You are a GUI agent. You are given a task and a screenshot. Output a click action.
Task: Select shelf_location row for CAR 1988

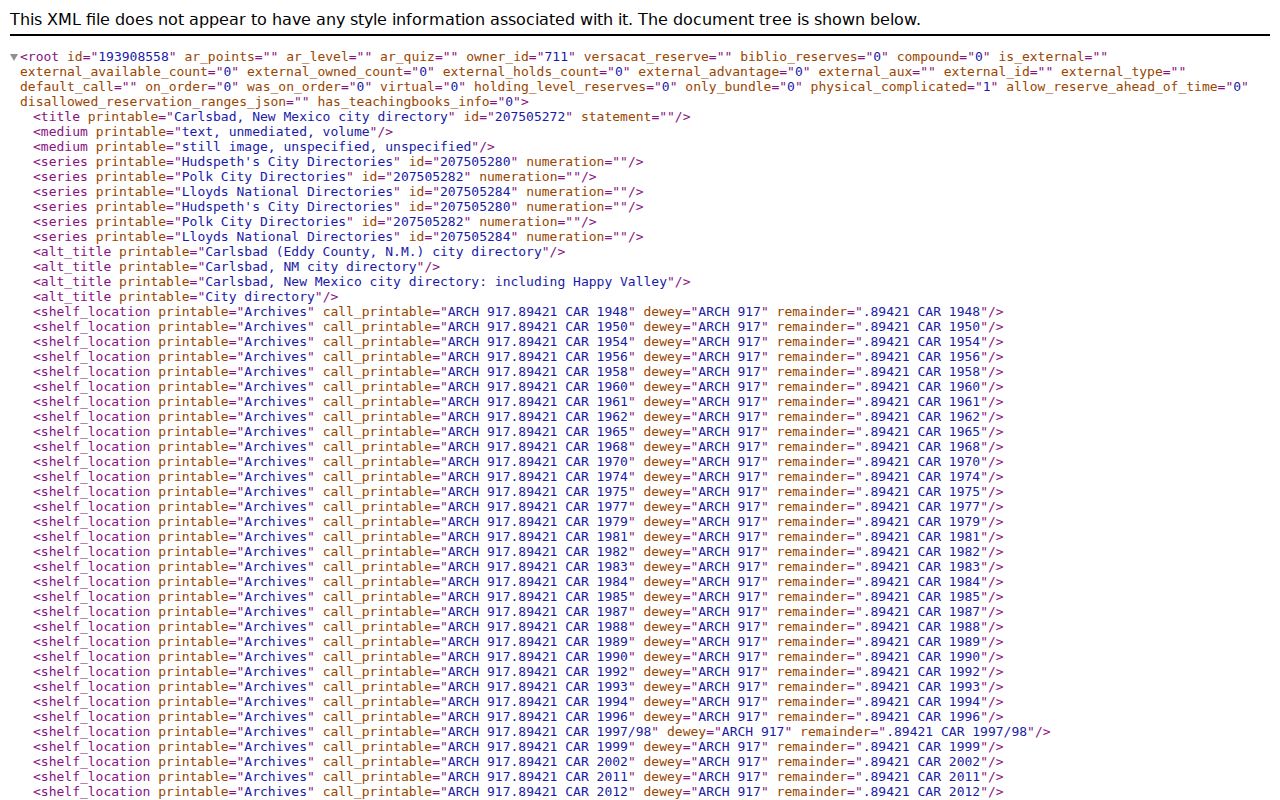pos(518,627)
